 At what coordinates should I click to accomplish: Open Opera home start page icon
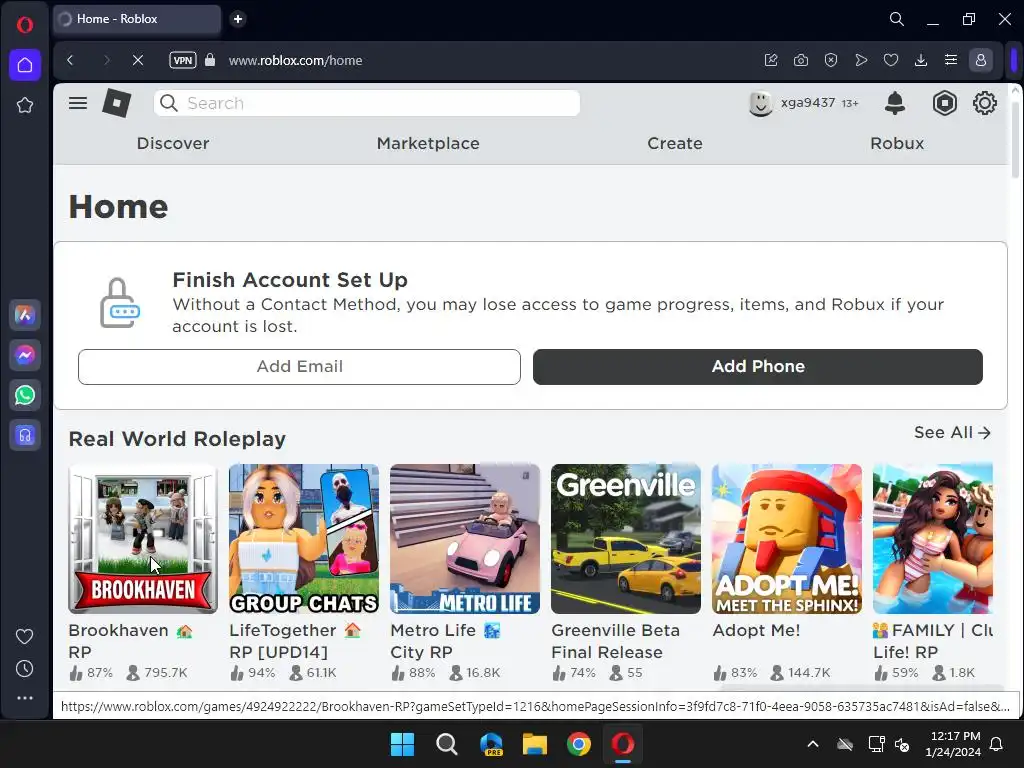25,65
